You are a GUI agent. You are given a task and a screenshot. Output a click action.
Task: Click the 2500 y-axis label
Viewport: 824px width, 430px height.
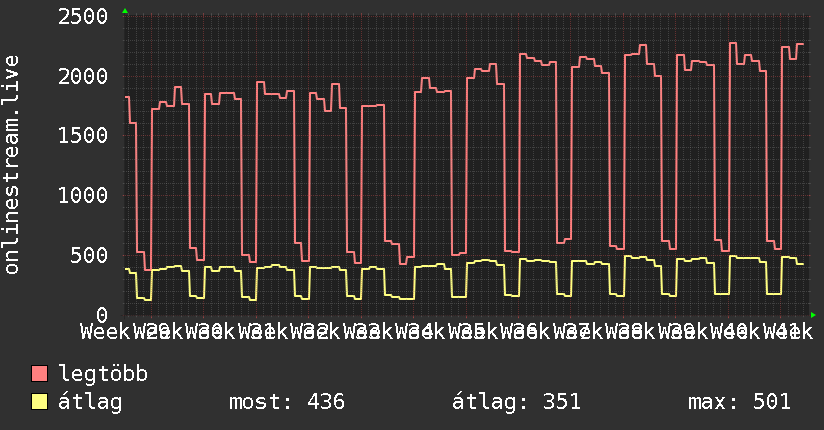click(x=83, y=16)
